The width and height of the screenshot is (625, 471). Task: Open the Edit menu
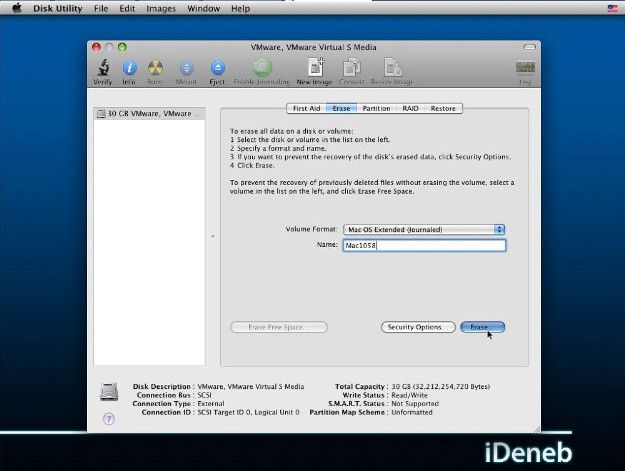click(127, 8)
